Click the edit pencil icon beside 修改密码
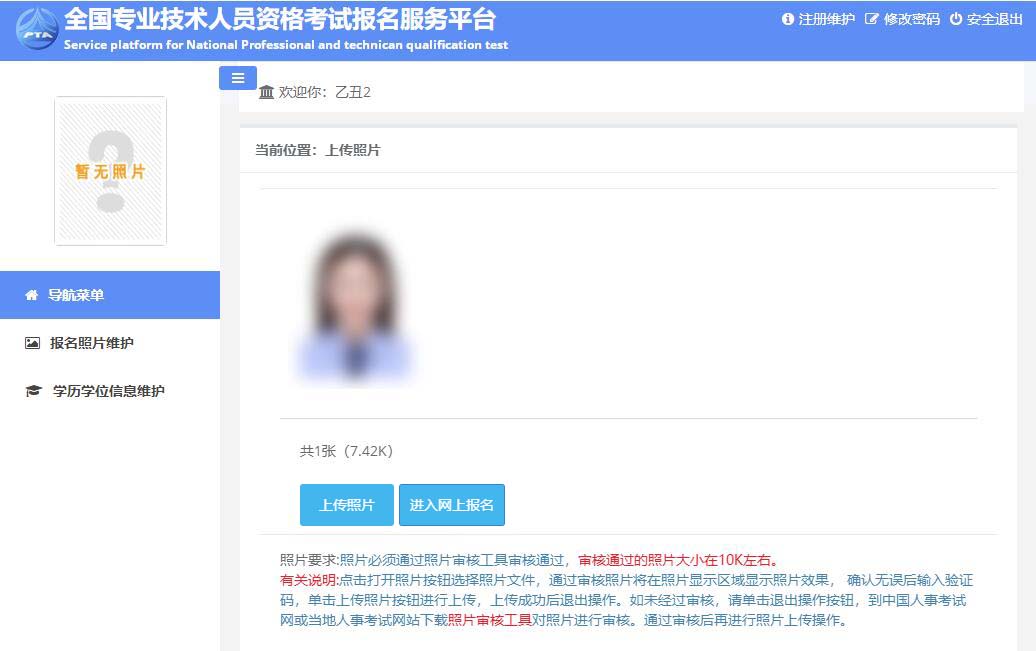The image size is (1036, 651). click(x=871, y=19)
